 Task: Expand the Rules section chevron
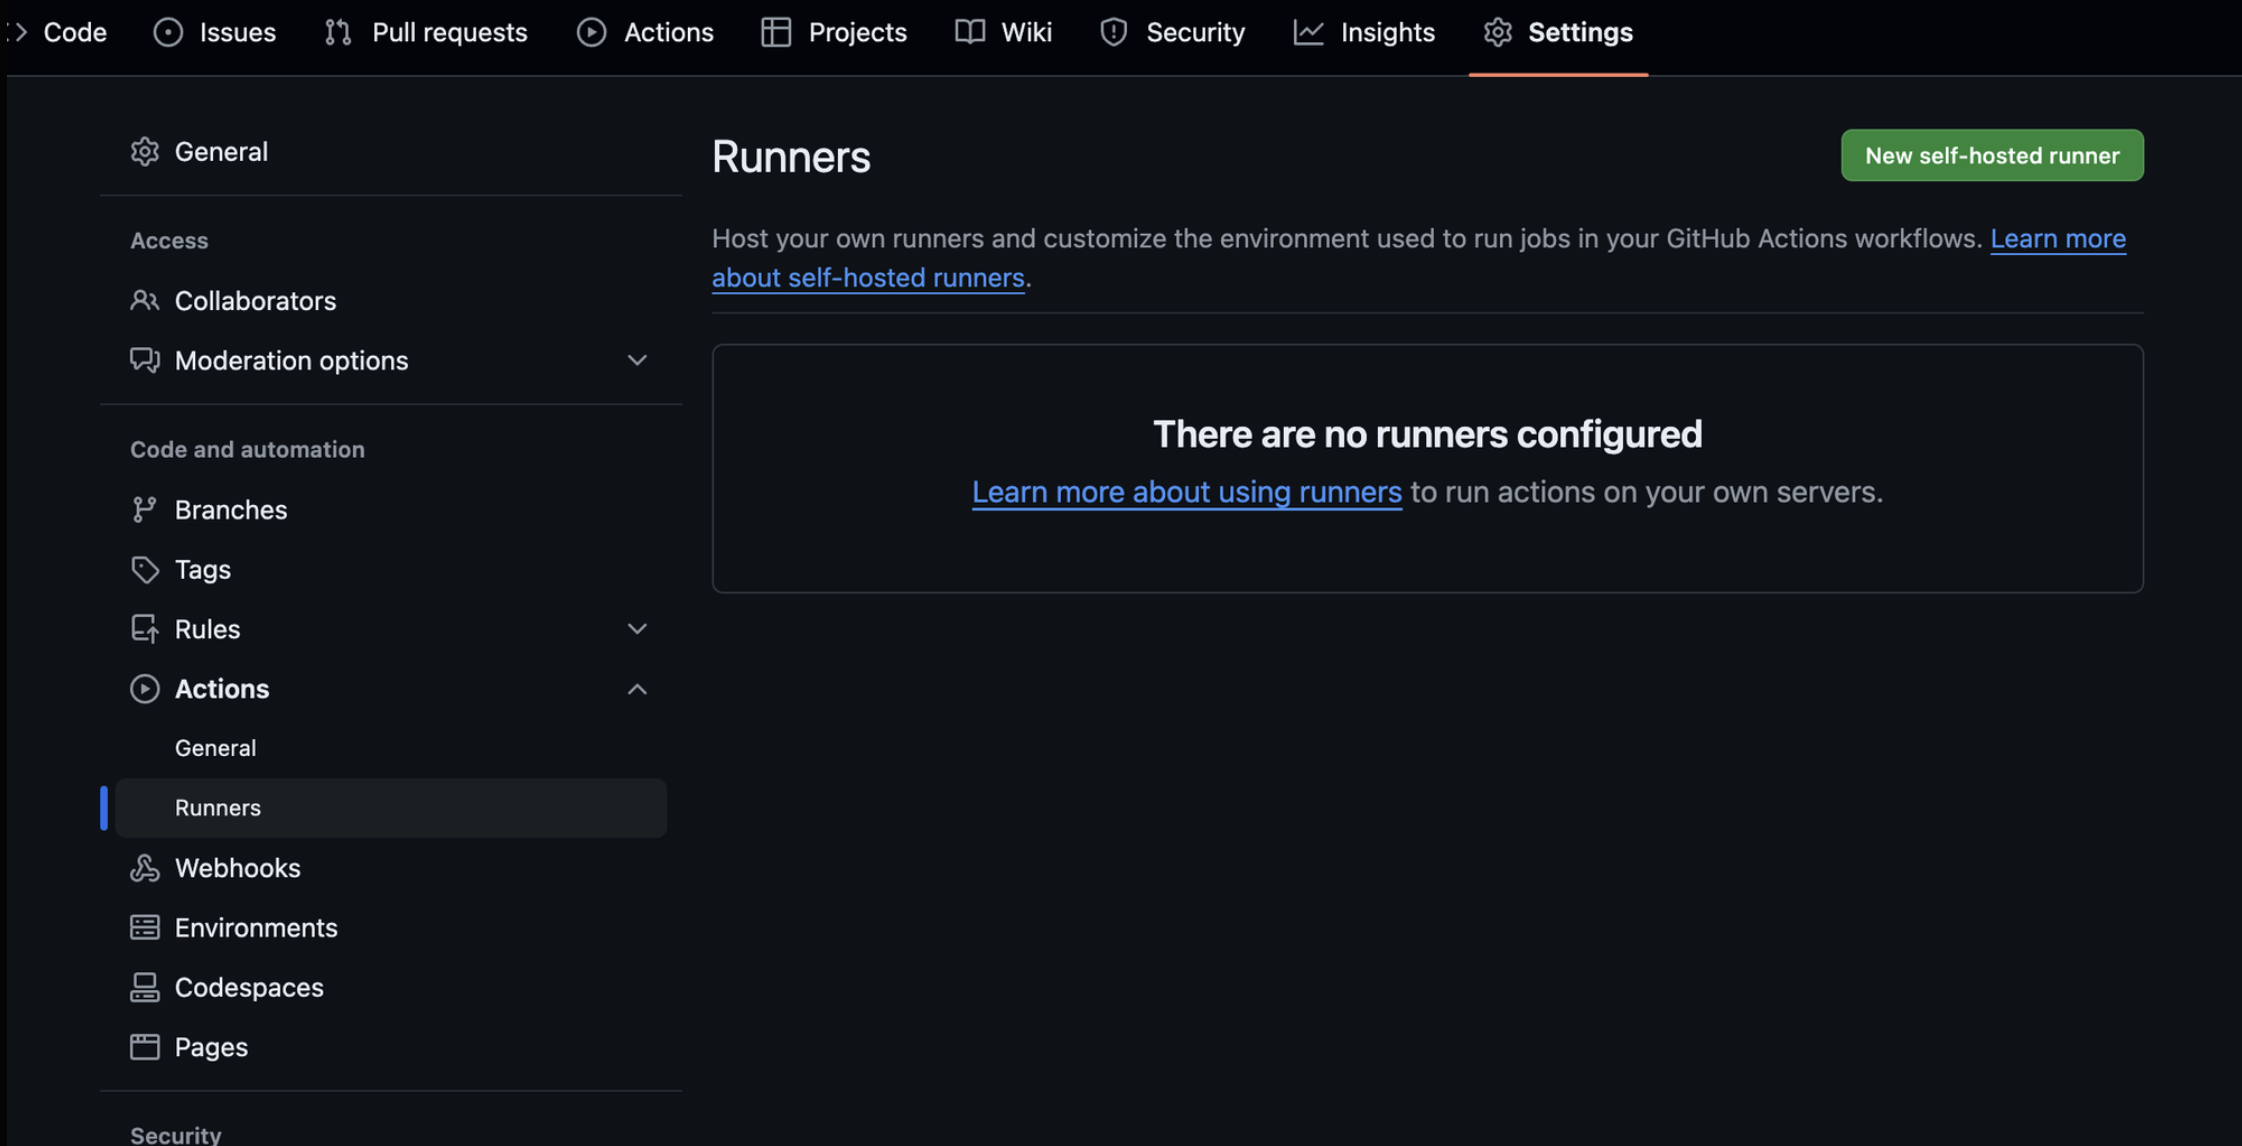(637, 629)
